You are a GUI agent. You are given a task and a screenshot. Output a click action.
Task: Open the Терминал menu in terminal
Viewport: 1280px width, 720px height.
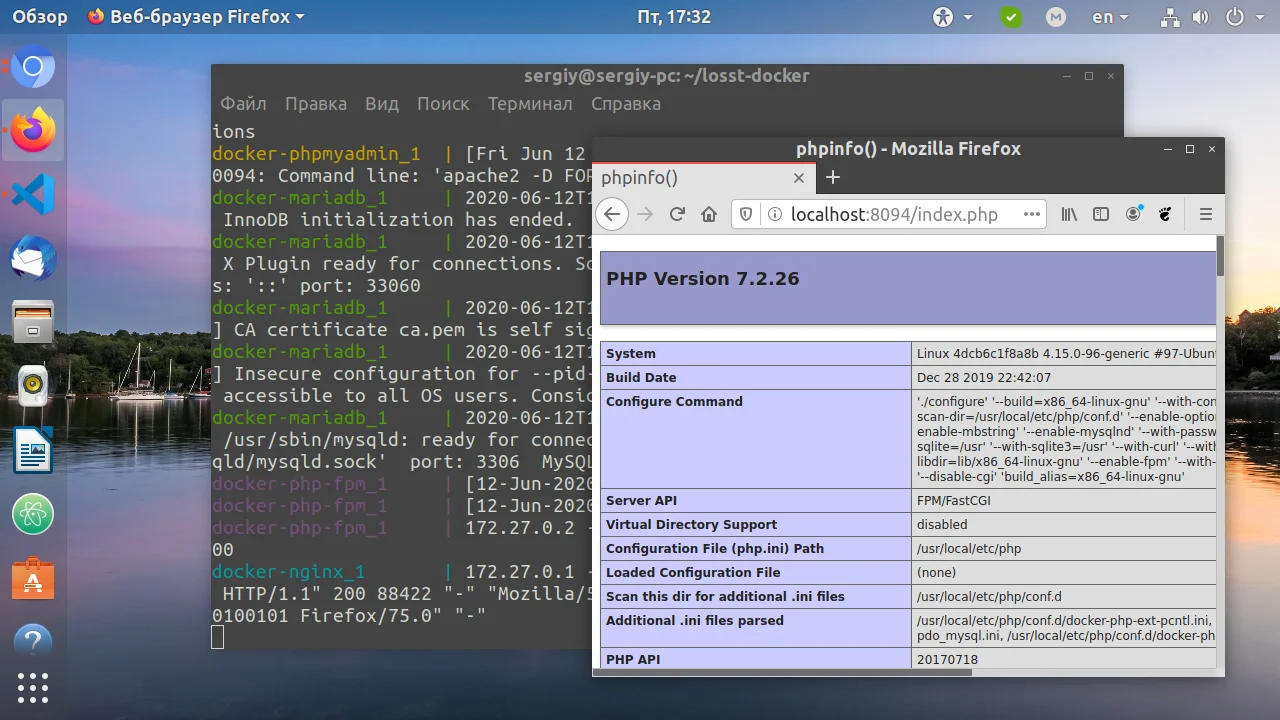[529, 104]
